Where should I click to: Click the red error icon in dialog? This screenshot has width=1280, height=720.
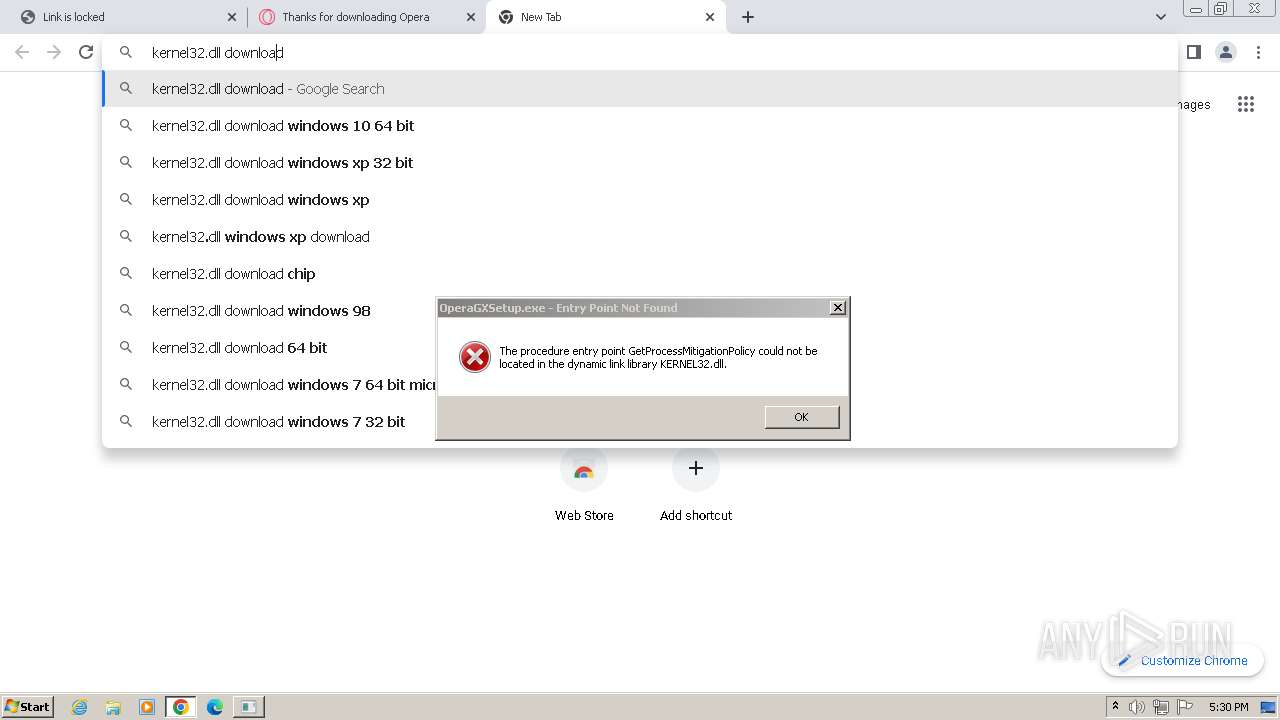(x=474, y=357)
